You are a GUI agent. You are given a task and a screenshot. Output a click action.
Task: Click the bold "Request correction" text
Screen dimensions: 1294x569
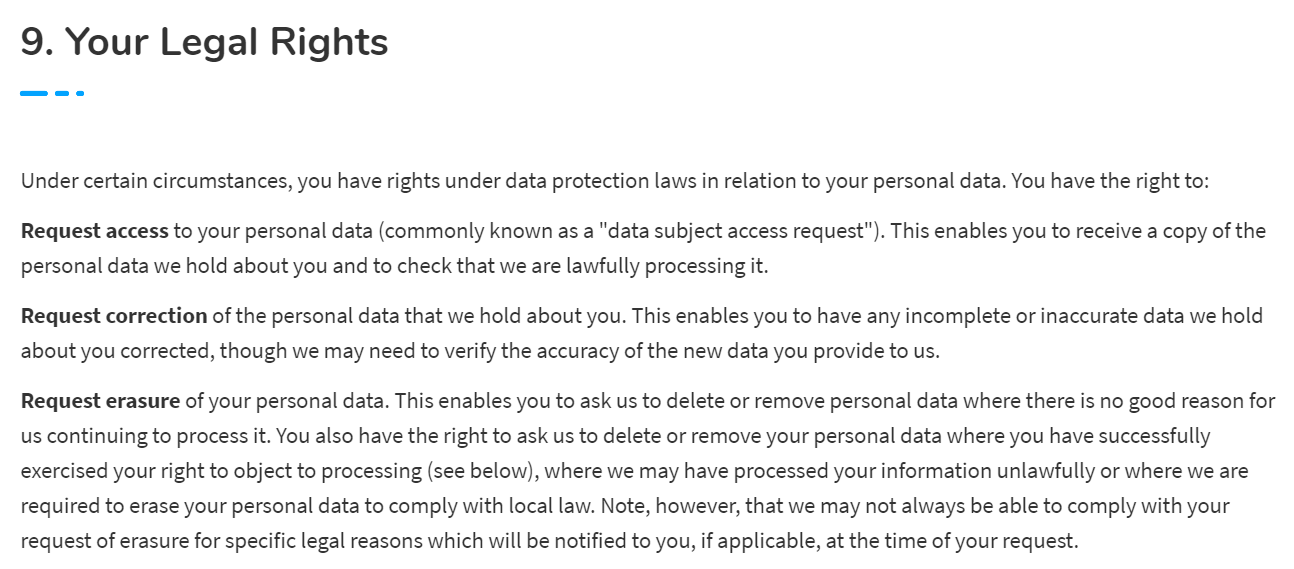click(x=114, y=316)
